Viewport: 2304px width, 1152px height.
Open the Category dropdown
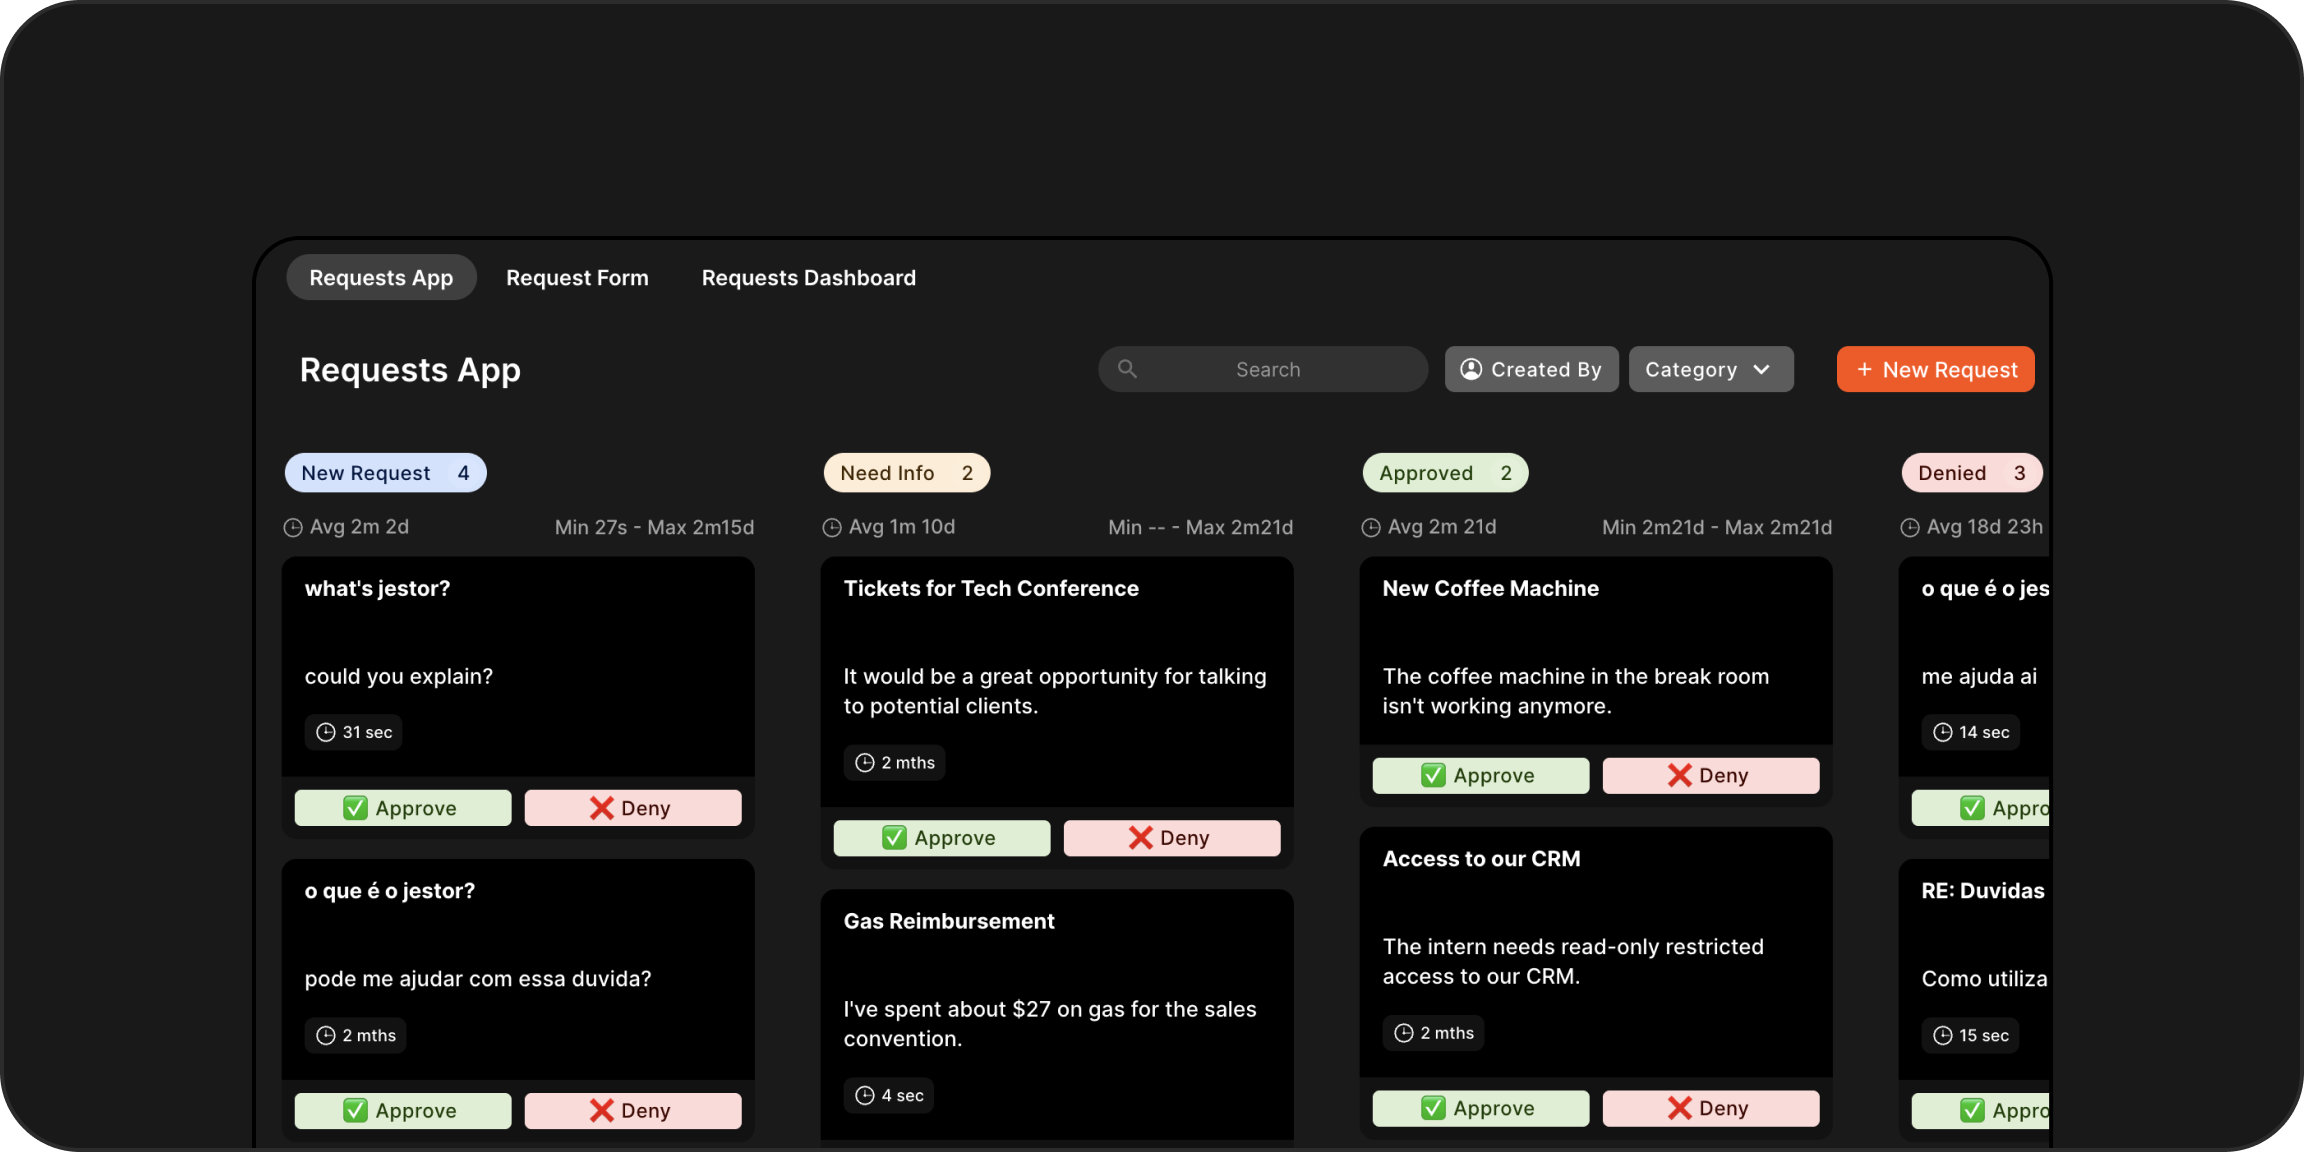(x=1711, y=369)
